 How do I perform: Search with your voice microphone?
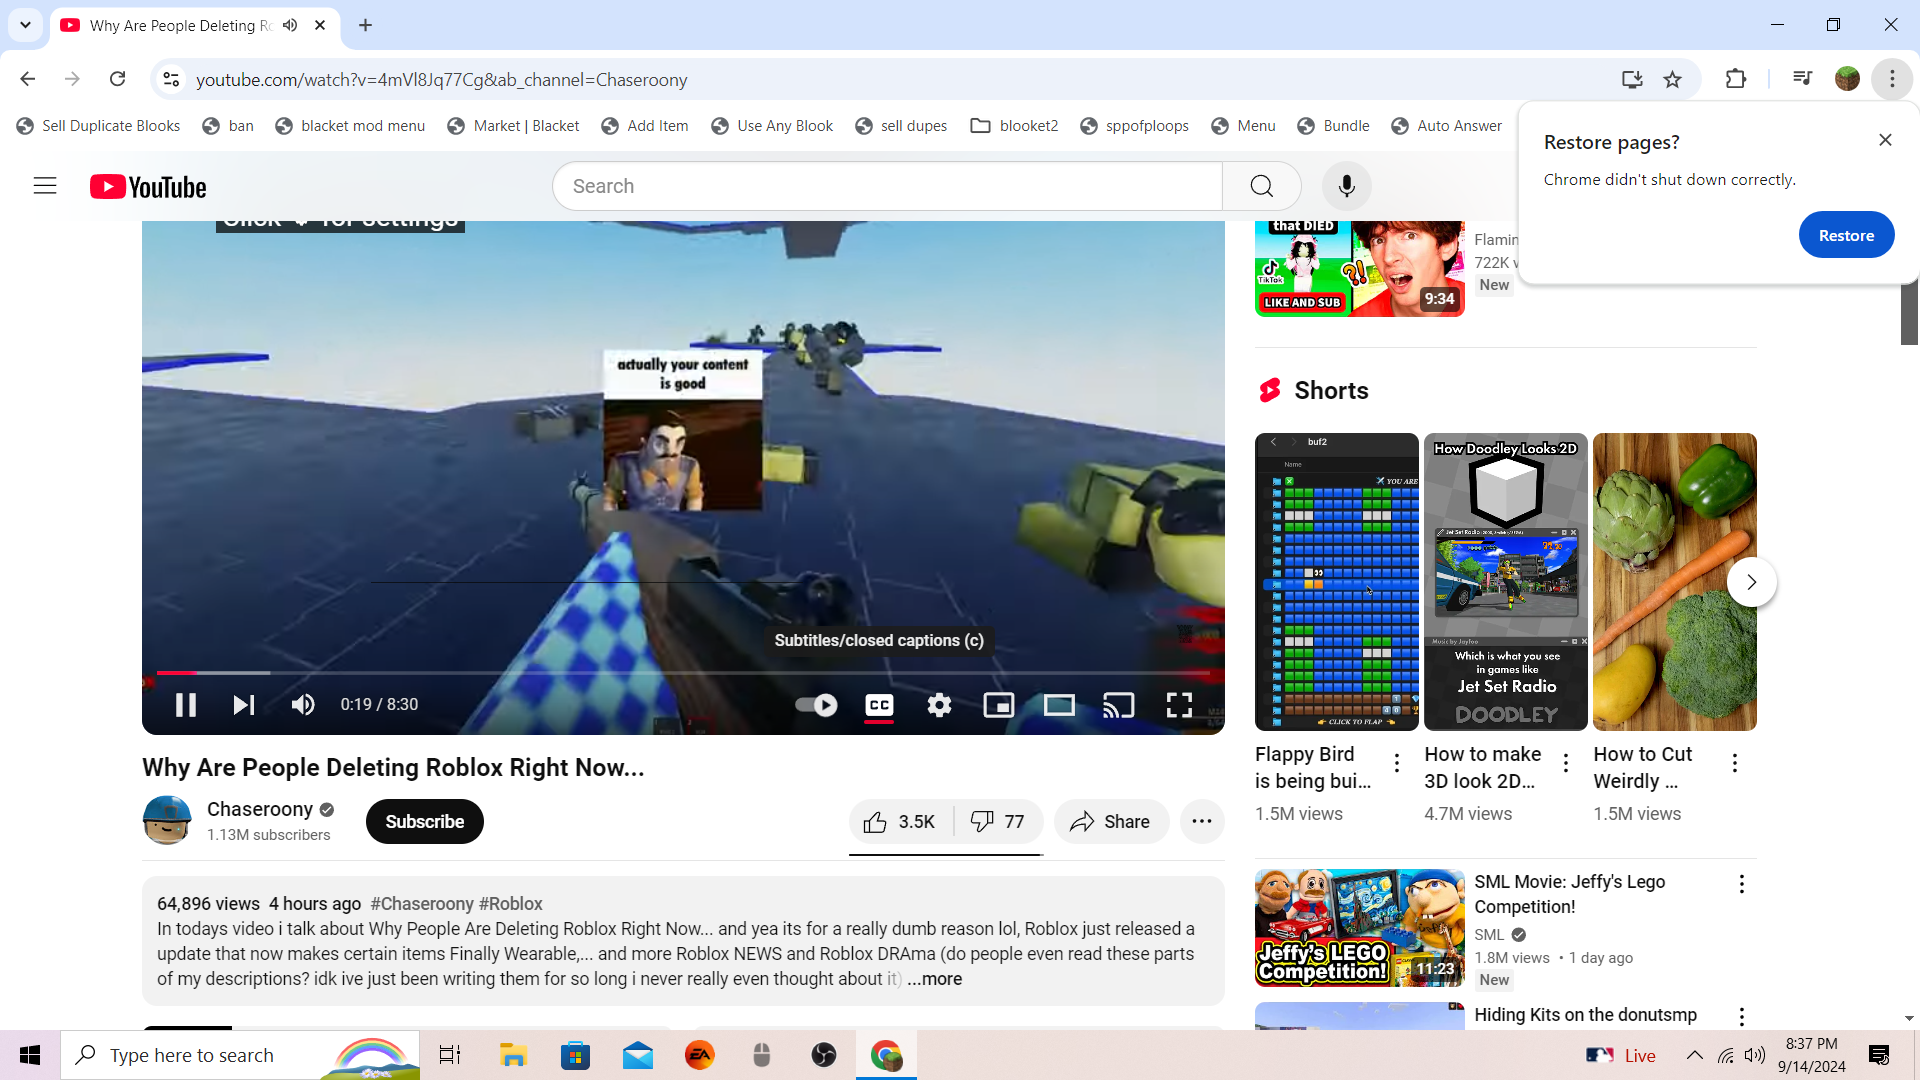click(1346, 186)
